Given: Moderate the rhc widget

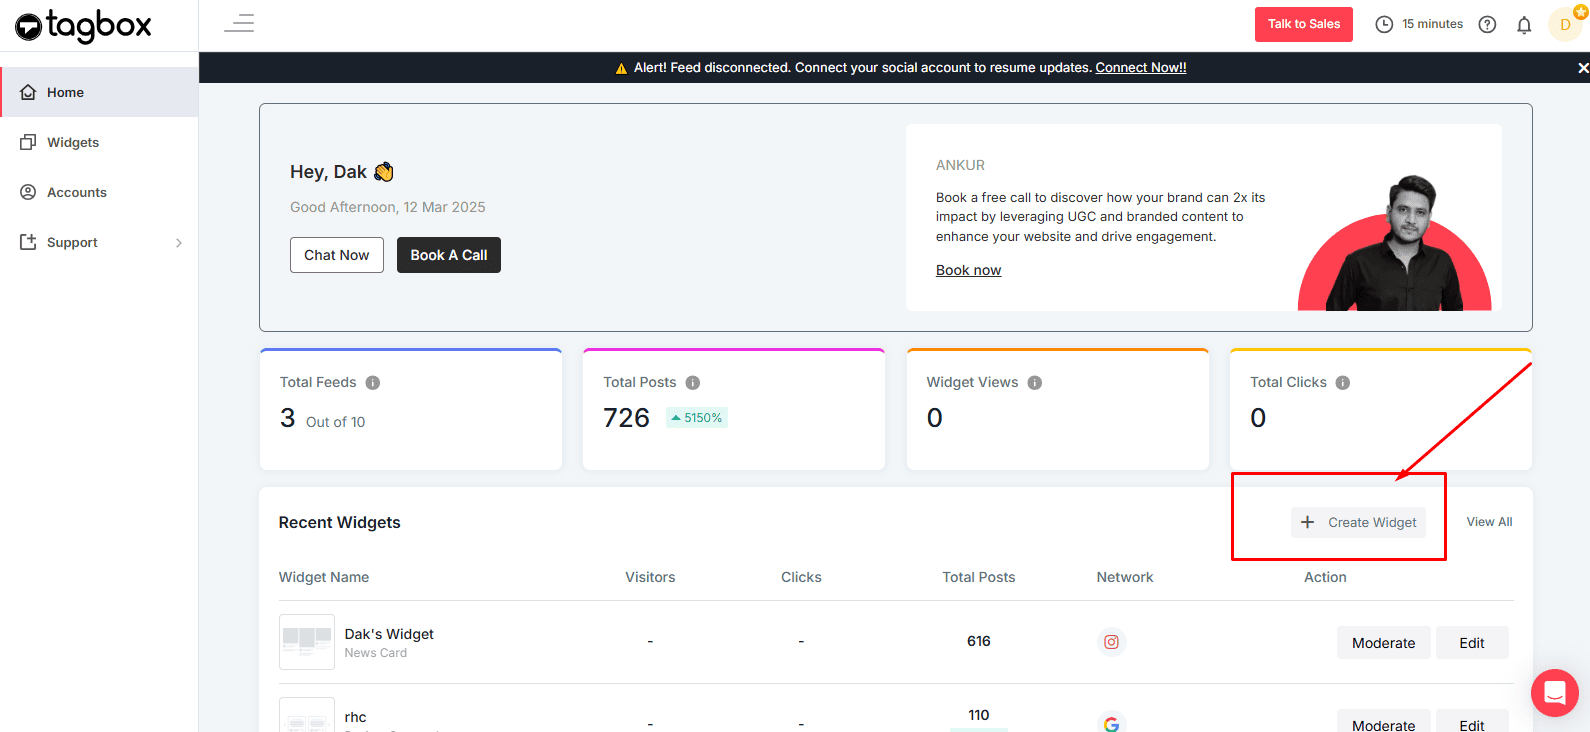Looking at the screenshot, I should [1384, 722].
